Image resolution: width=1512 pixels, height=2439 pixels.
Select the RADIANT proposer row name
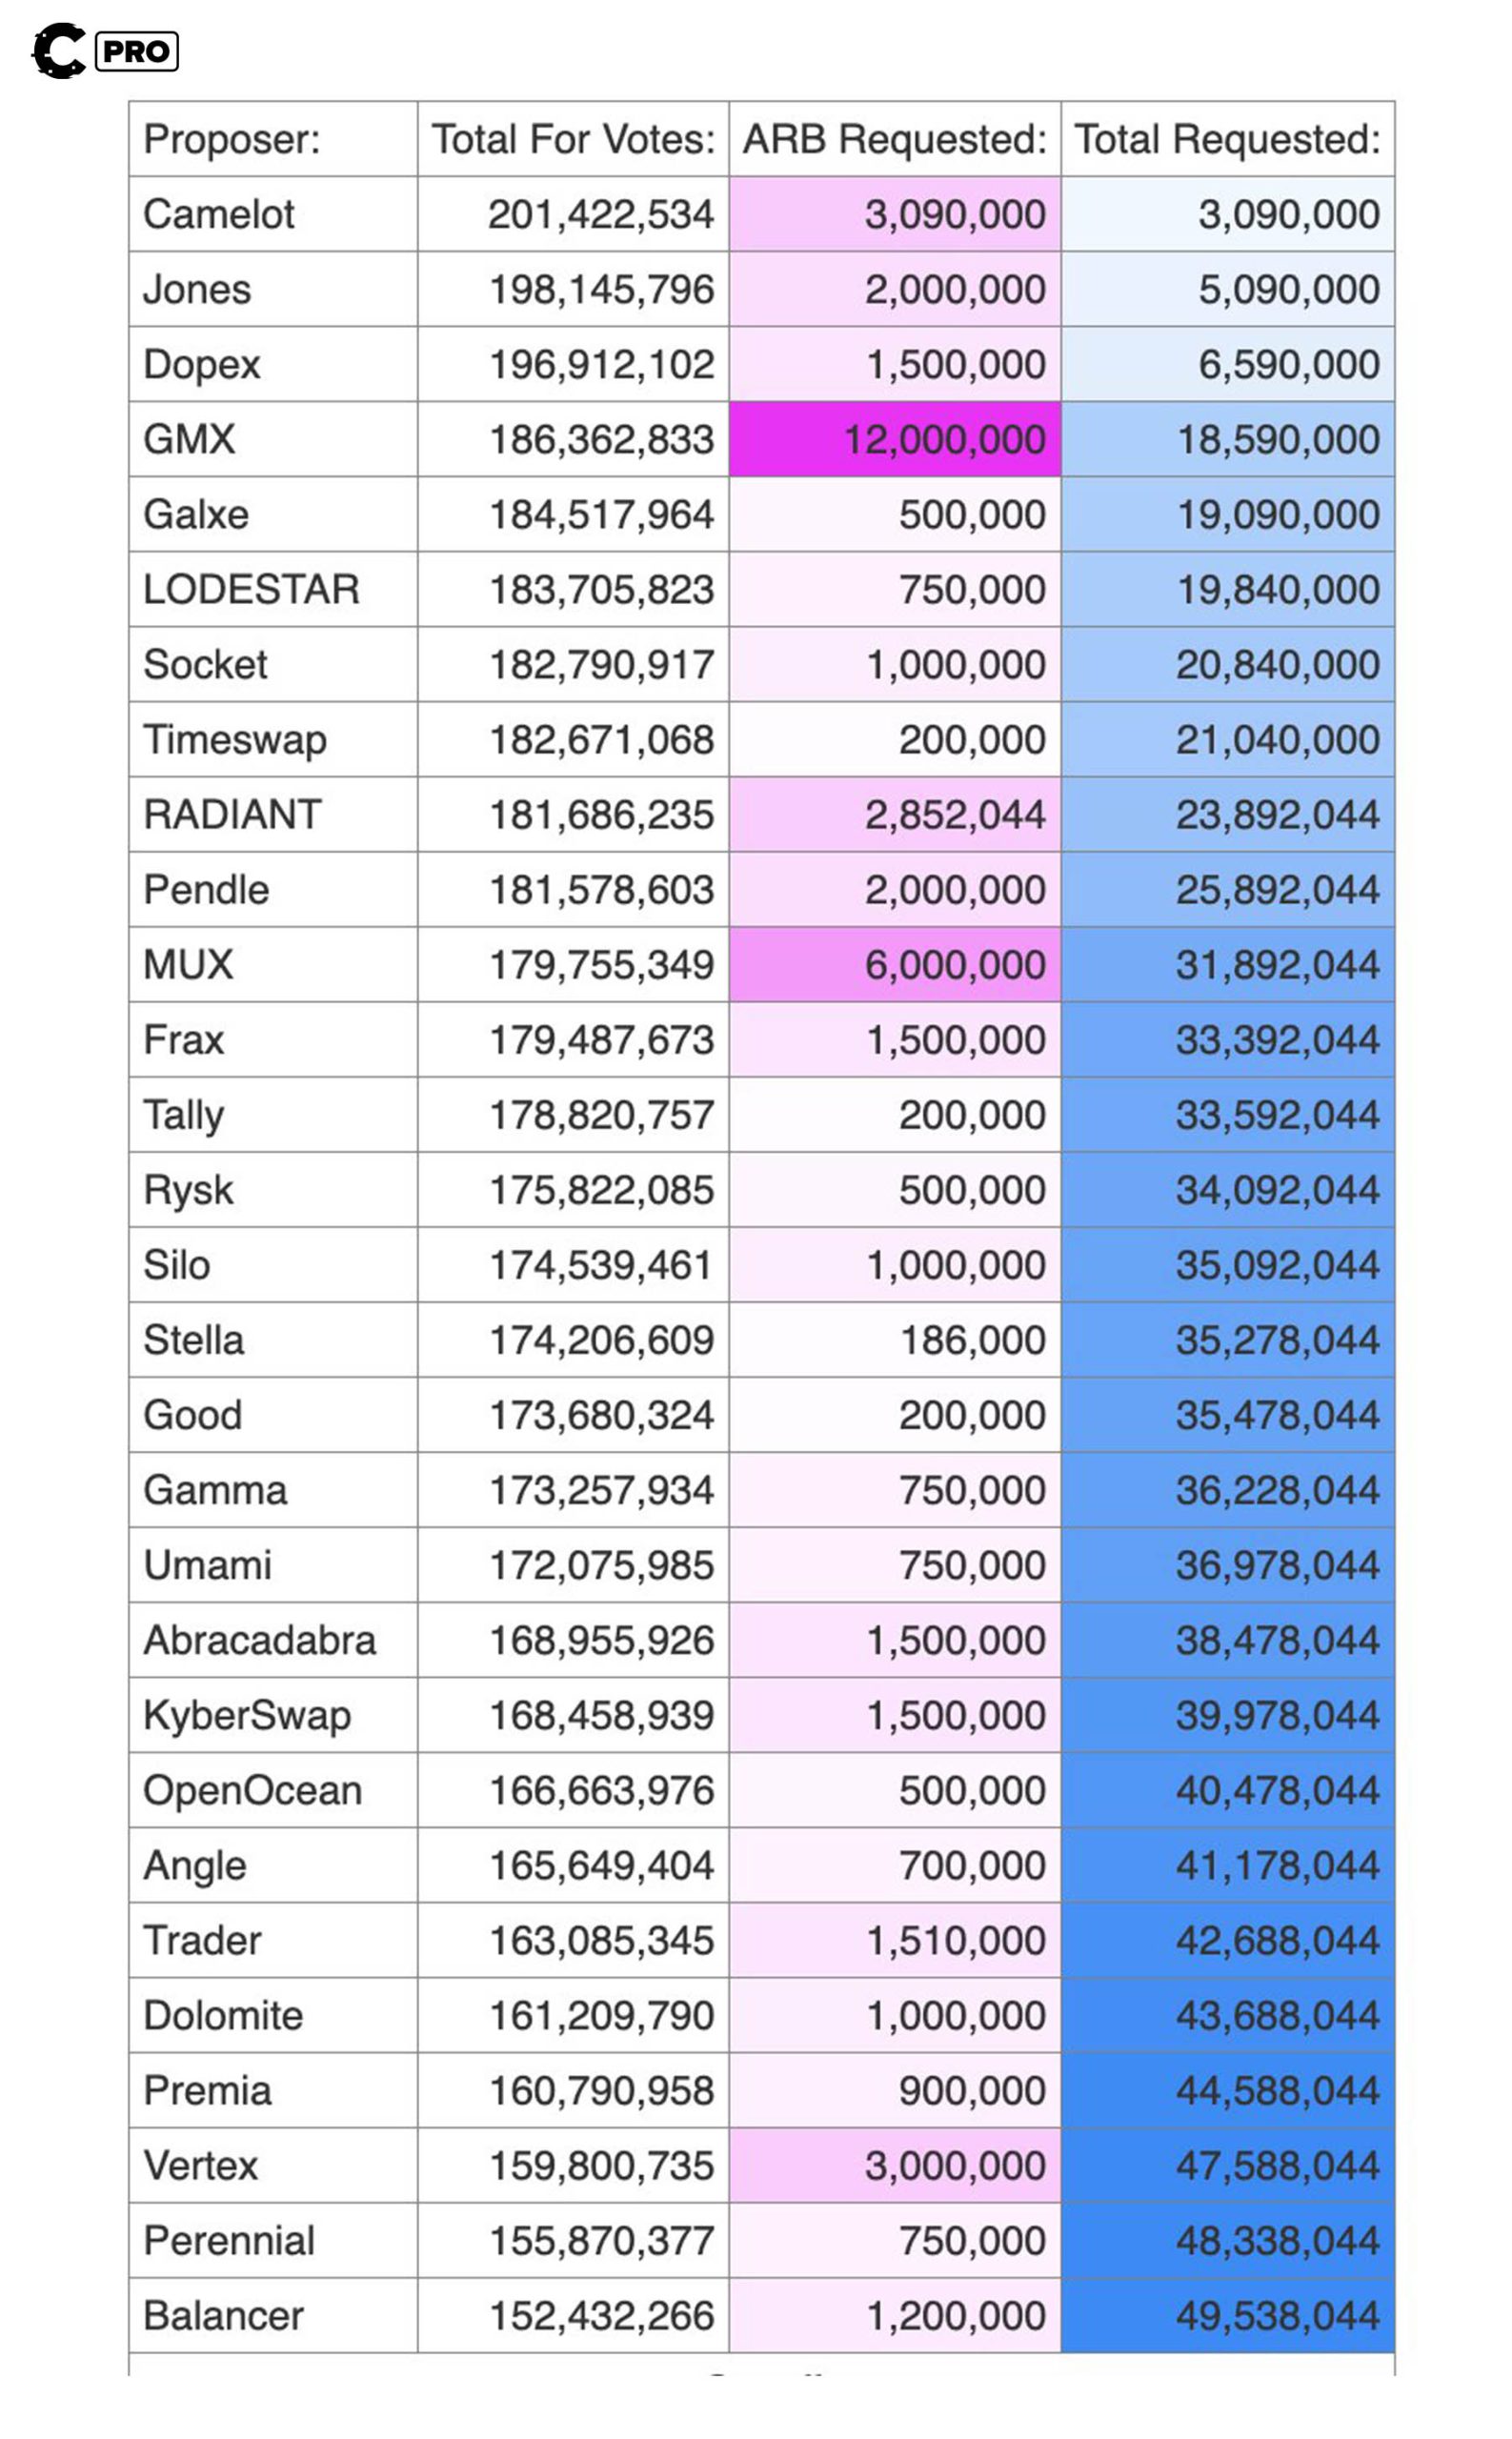point(232,814)
